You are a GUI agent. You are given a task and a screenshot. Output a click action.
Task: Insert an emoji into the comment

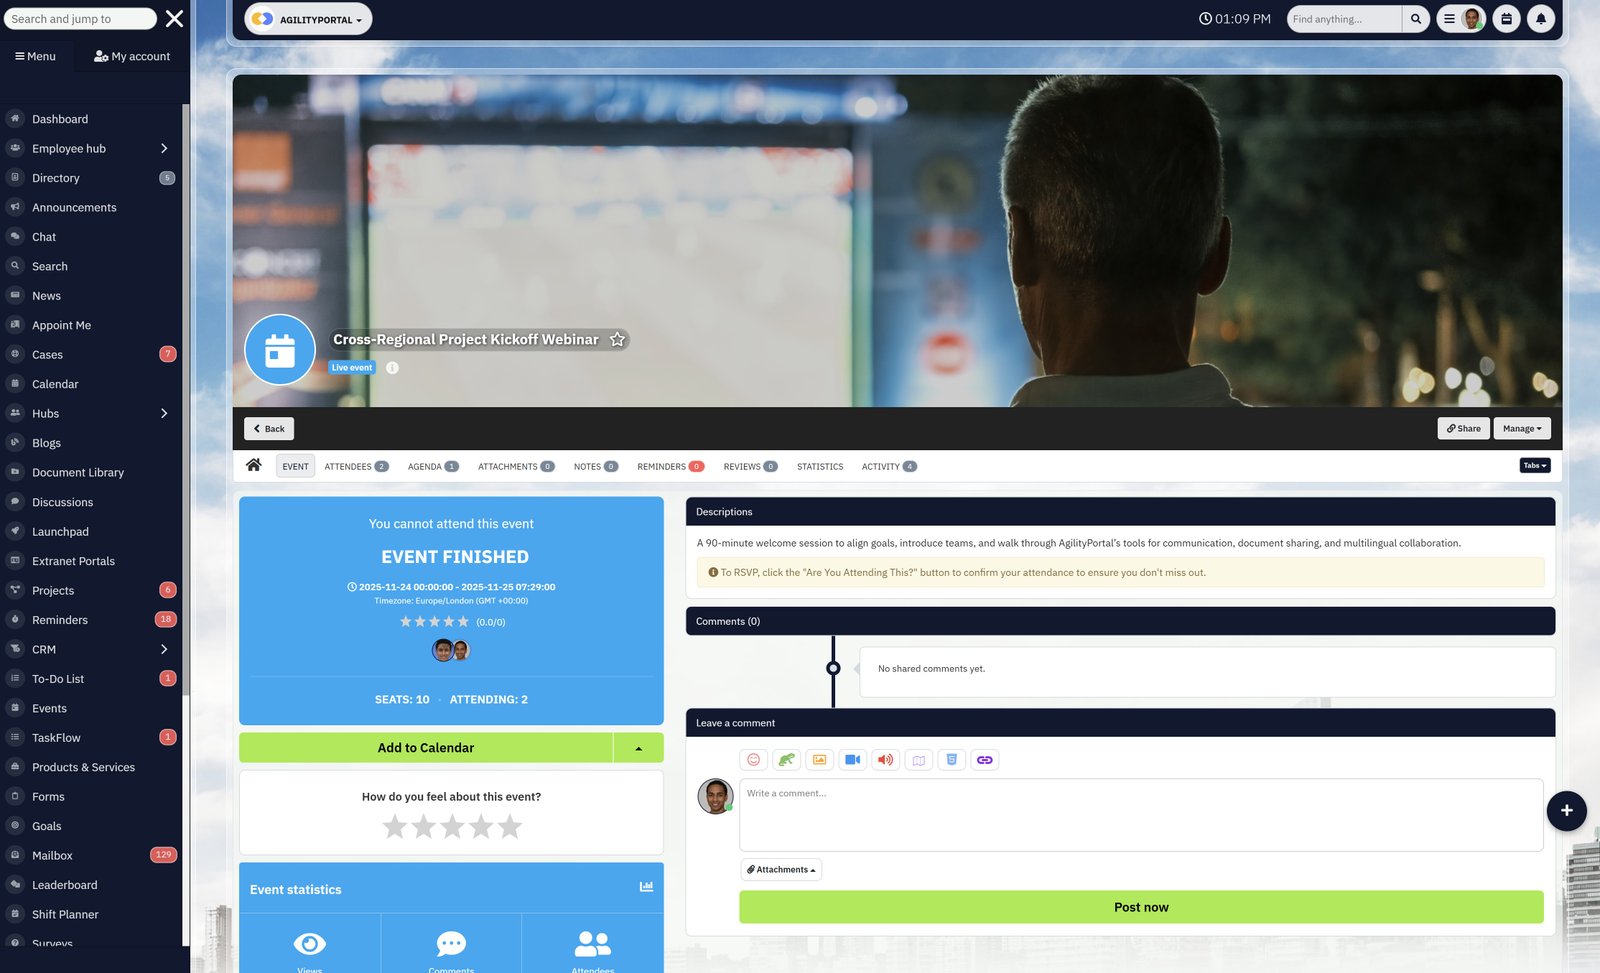(x=753, y=760)
